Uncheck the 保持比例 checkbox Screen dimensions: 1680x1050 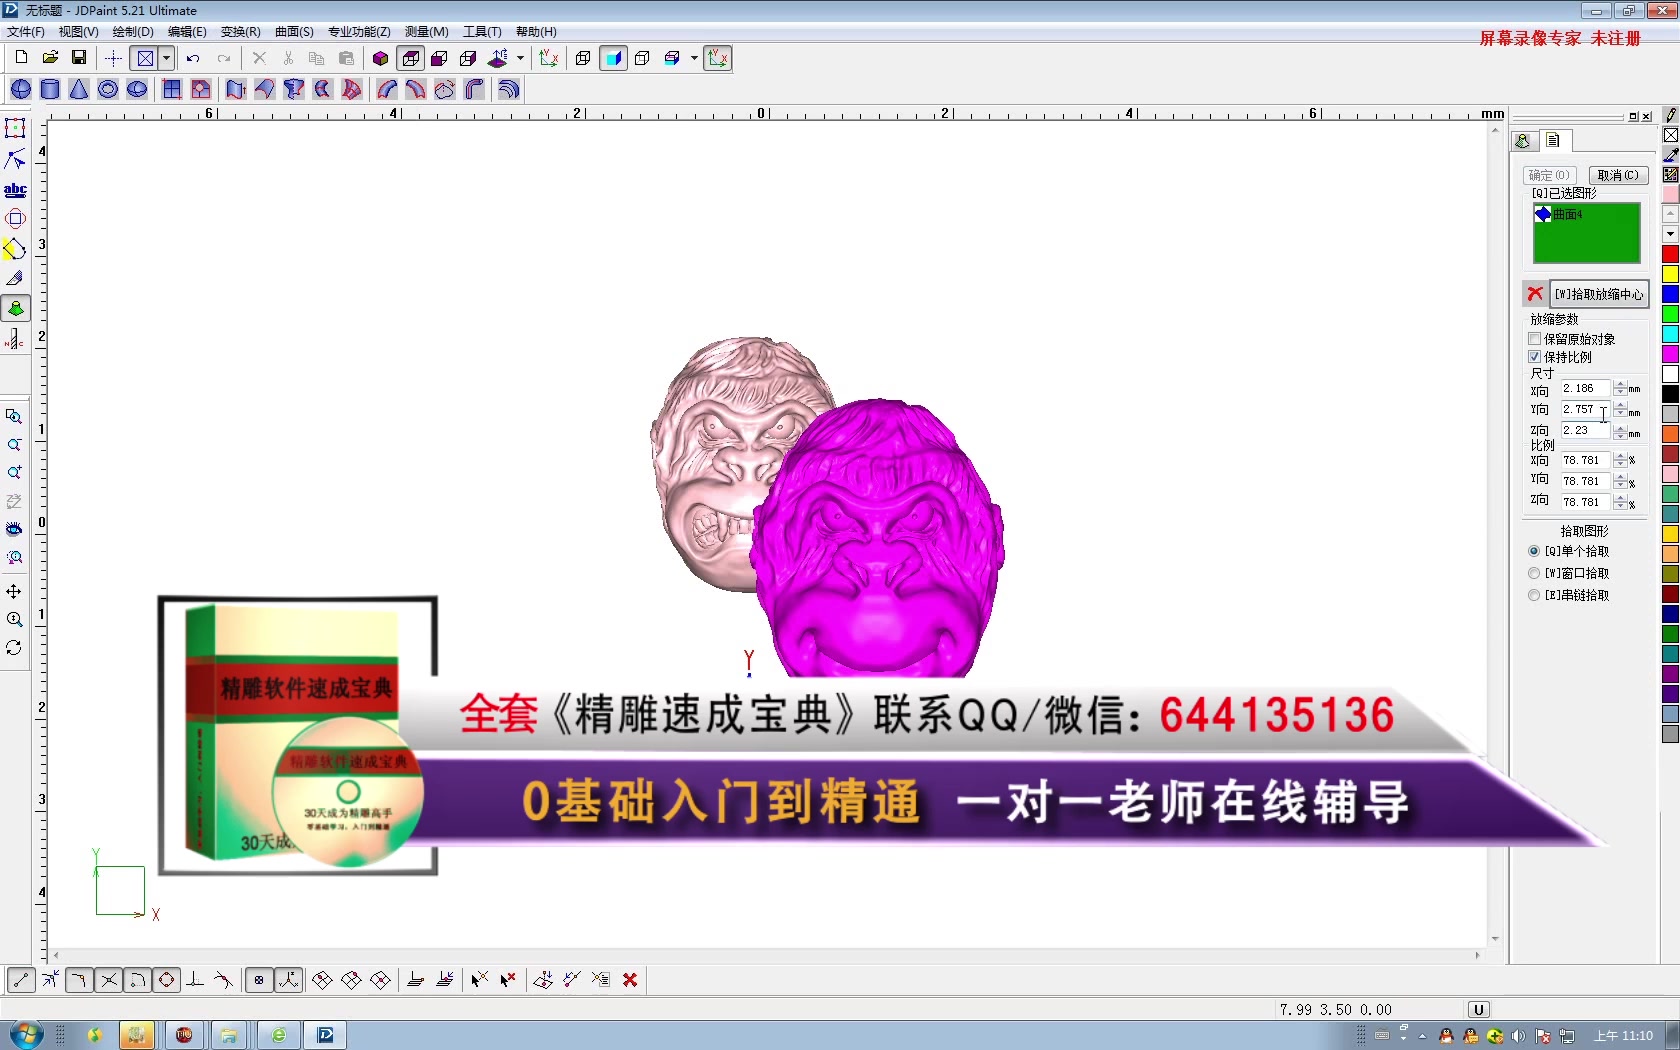[x=1535, y=357]
